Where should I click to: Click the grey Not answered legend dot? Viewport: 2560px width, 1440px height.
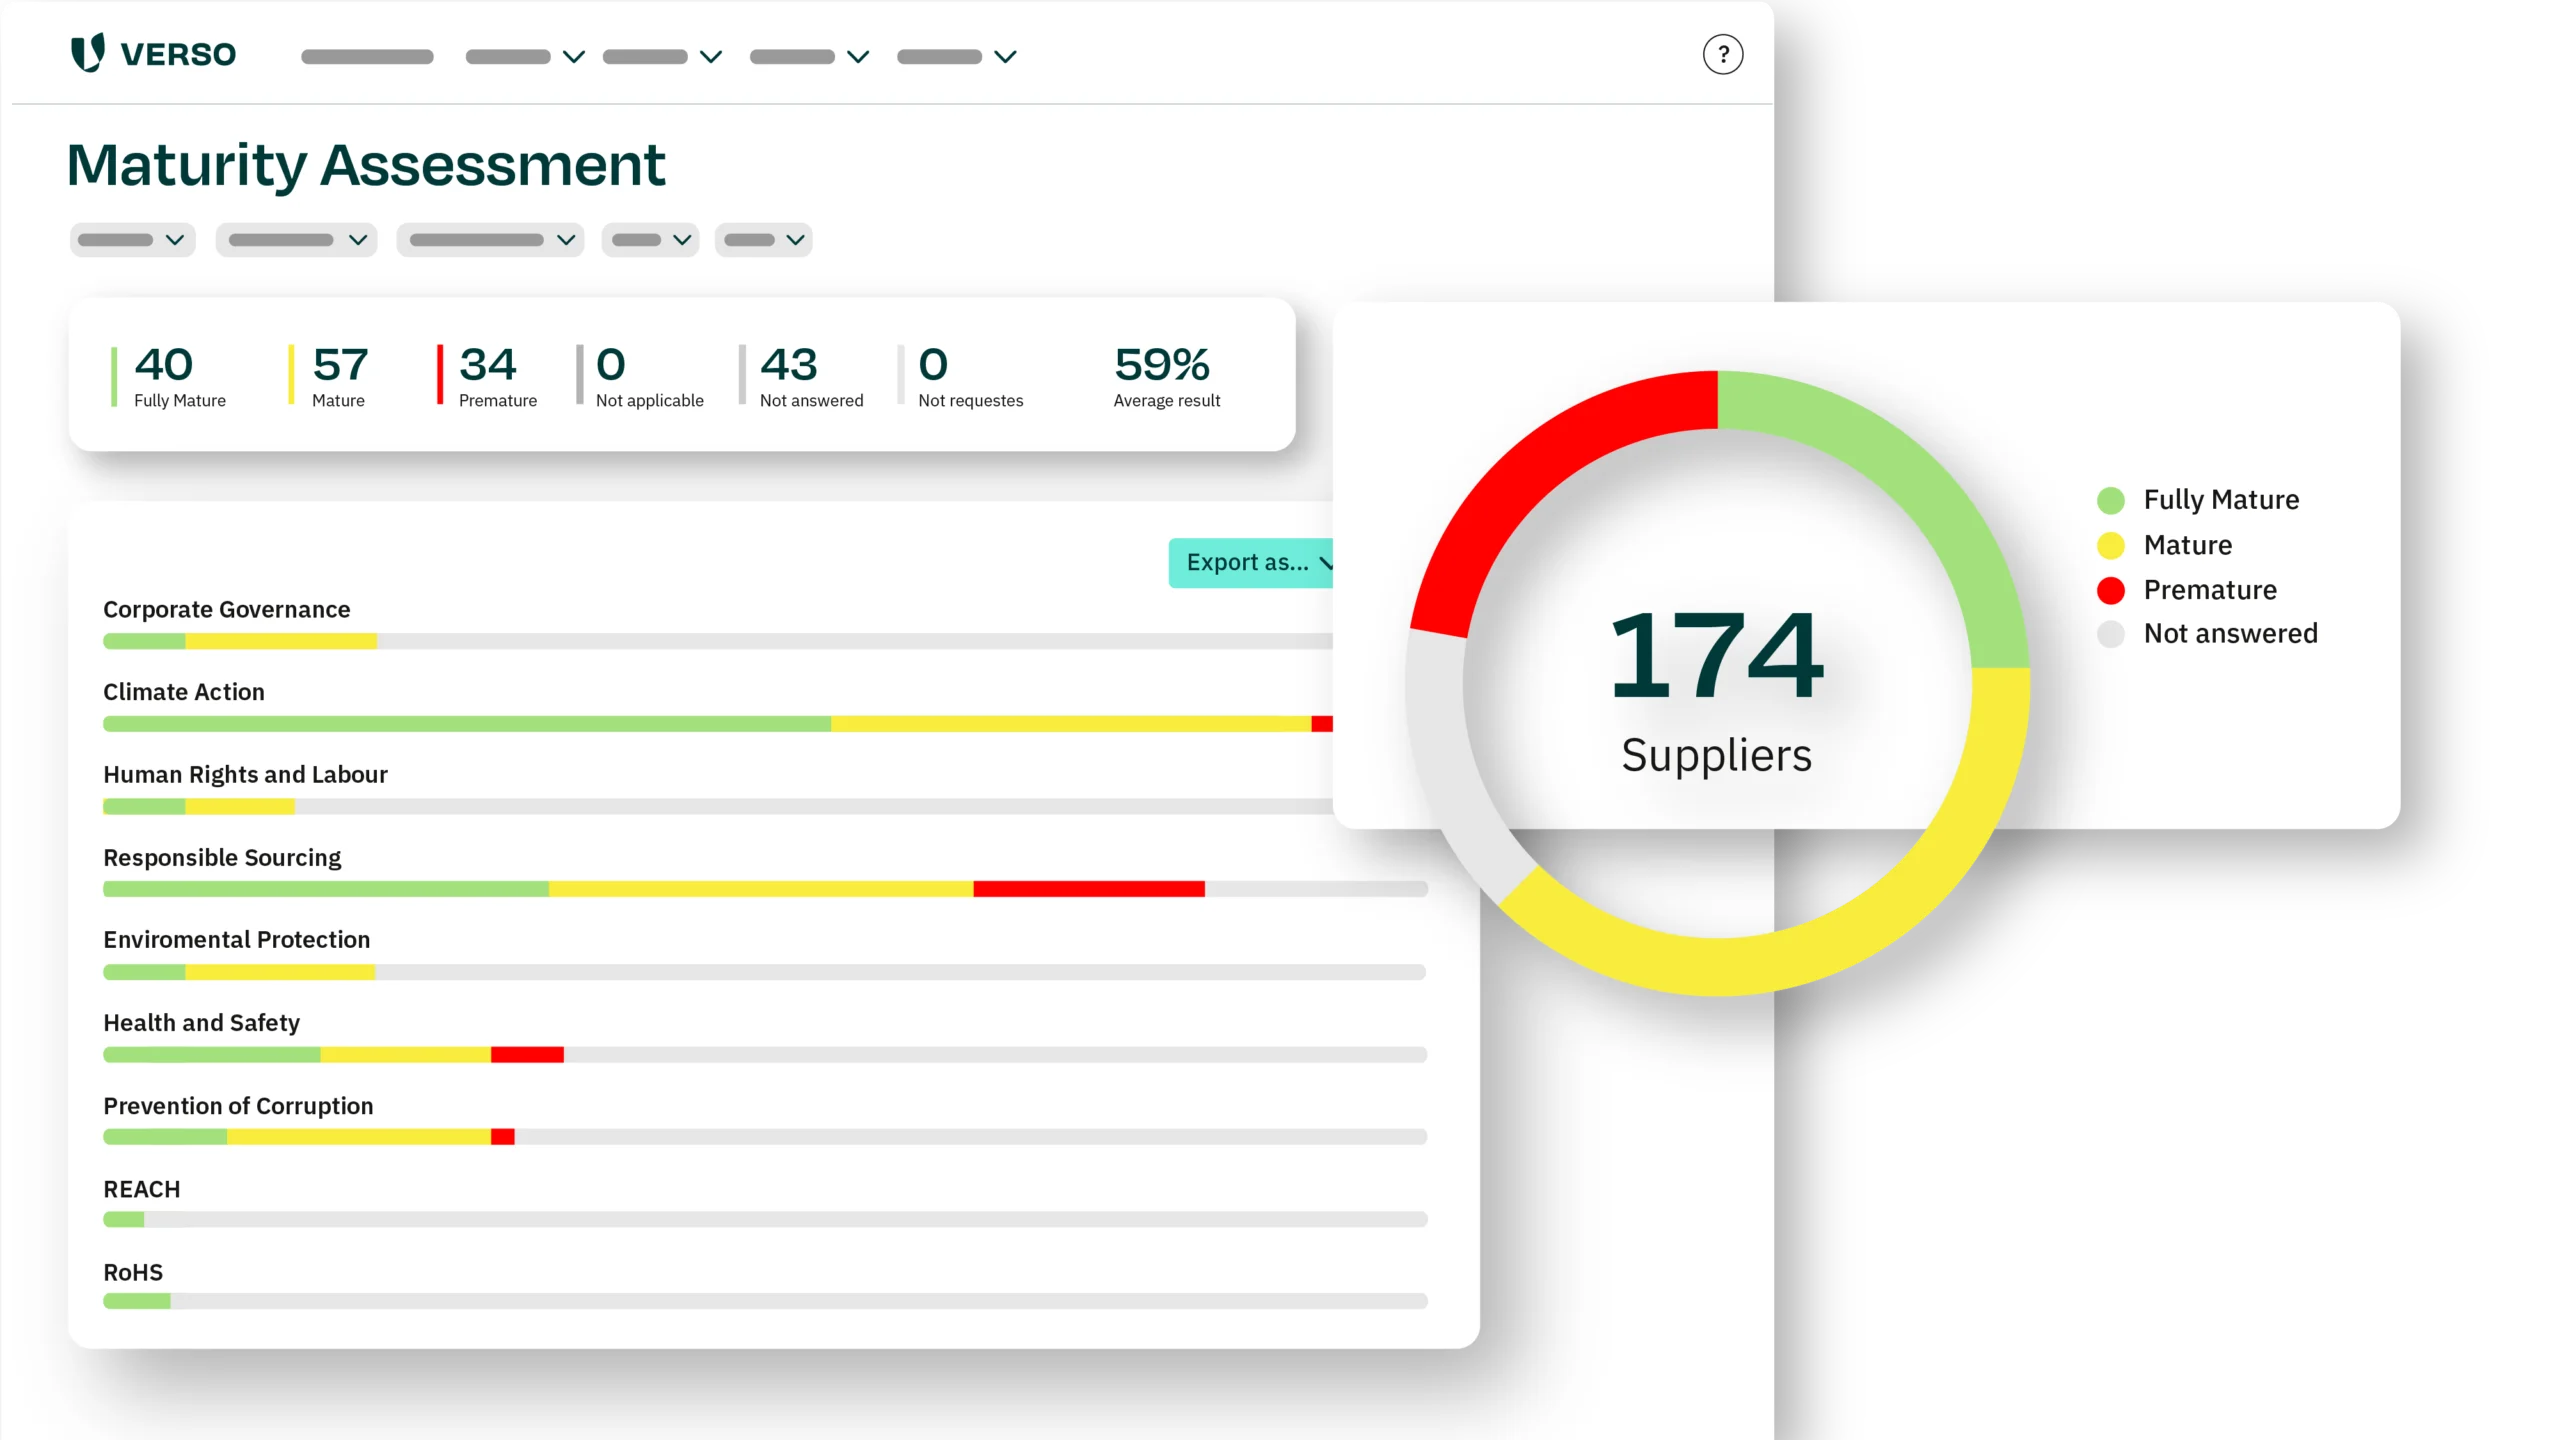[x=2110, y=634]
